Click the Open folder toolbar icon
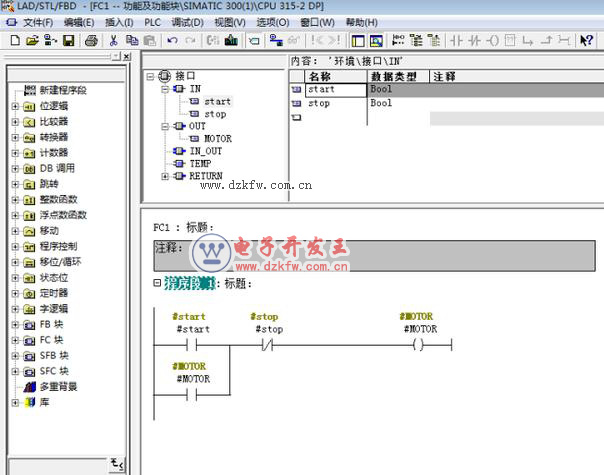Viewport: 604px width, 475px height. click(32, 40)
